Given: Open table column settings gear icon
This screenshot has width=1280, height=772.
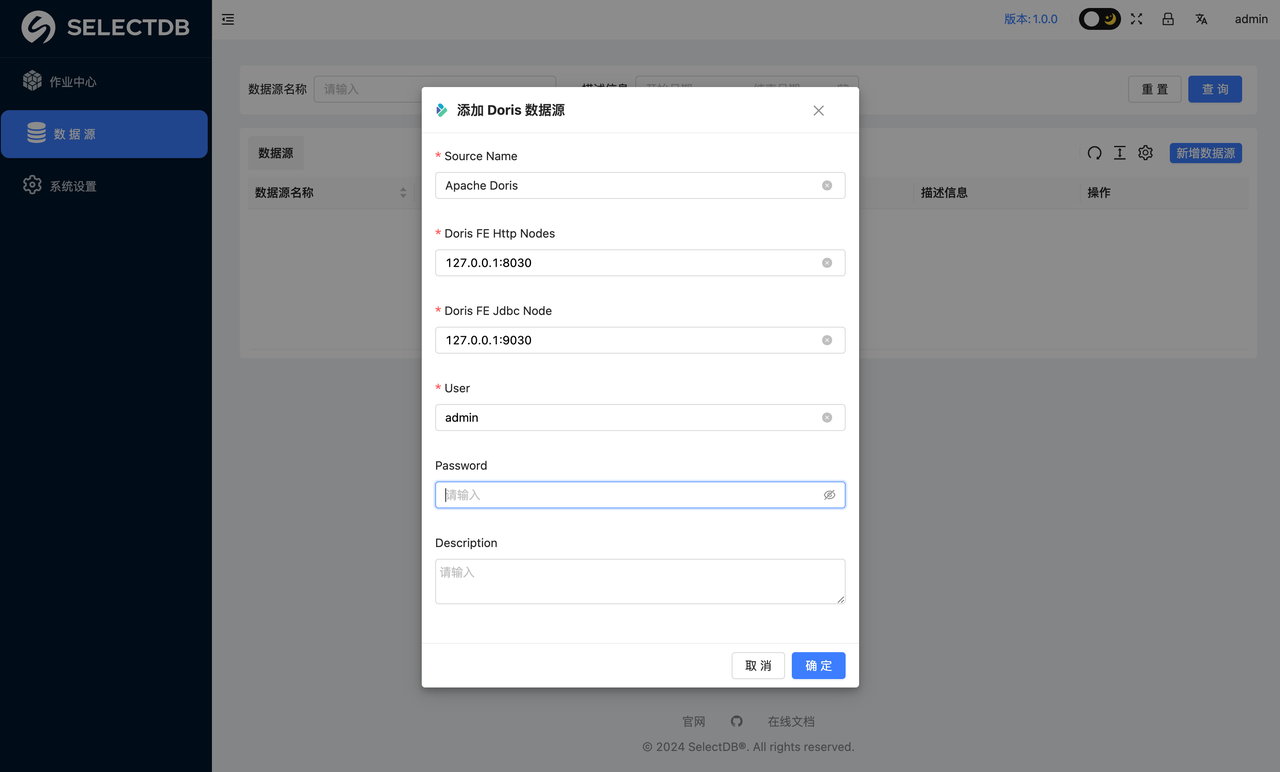Looking at the screenshot, I should coord(1145,153).
